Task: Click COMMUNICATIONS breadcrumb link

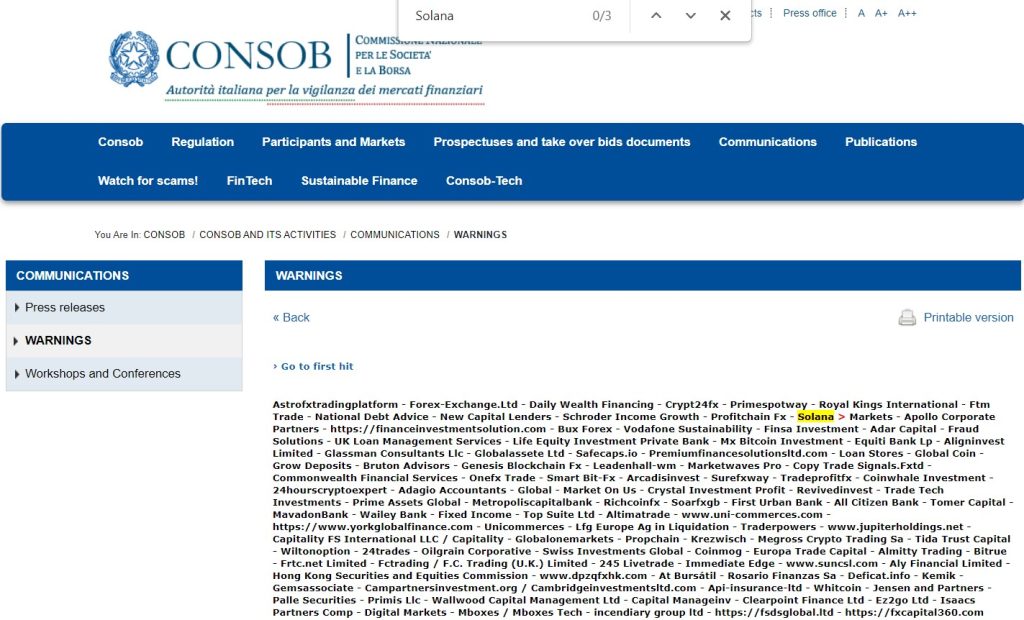Action: [395, 235]
